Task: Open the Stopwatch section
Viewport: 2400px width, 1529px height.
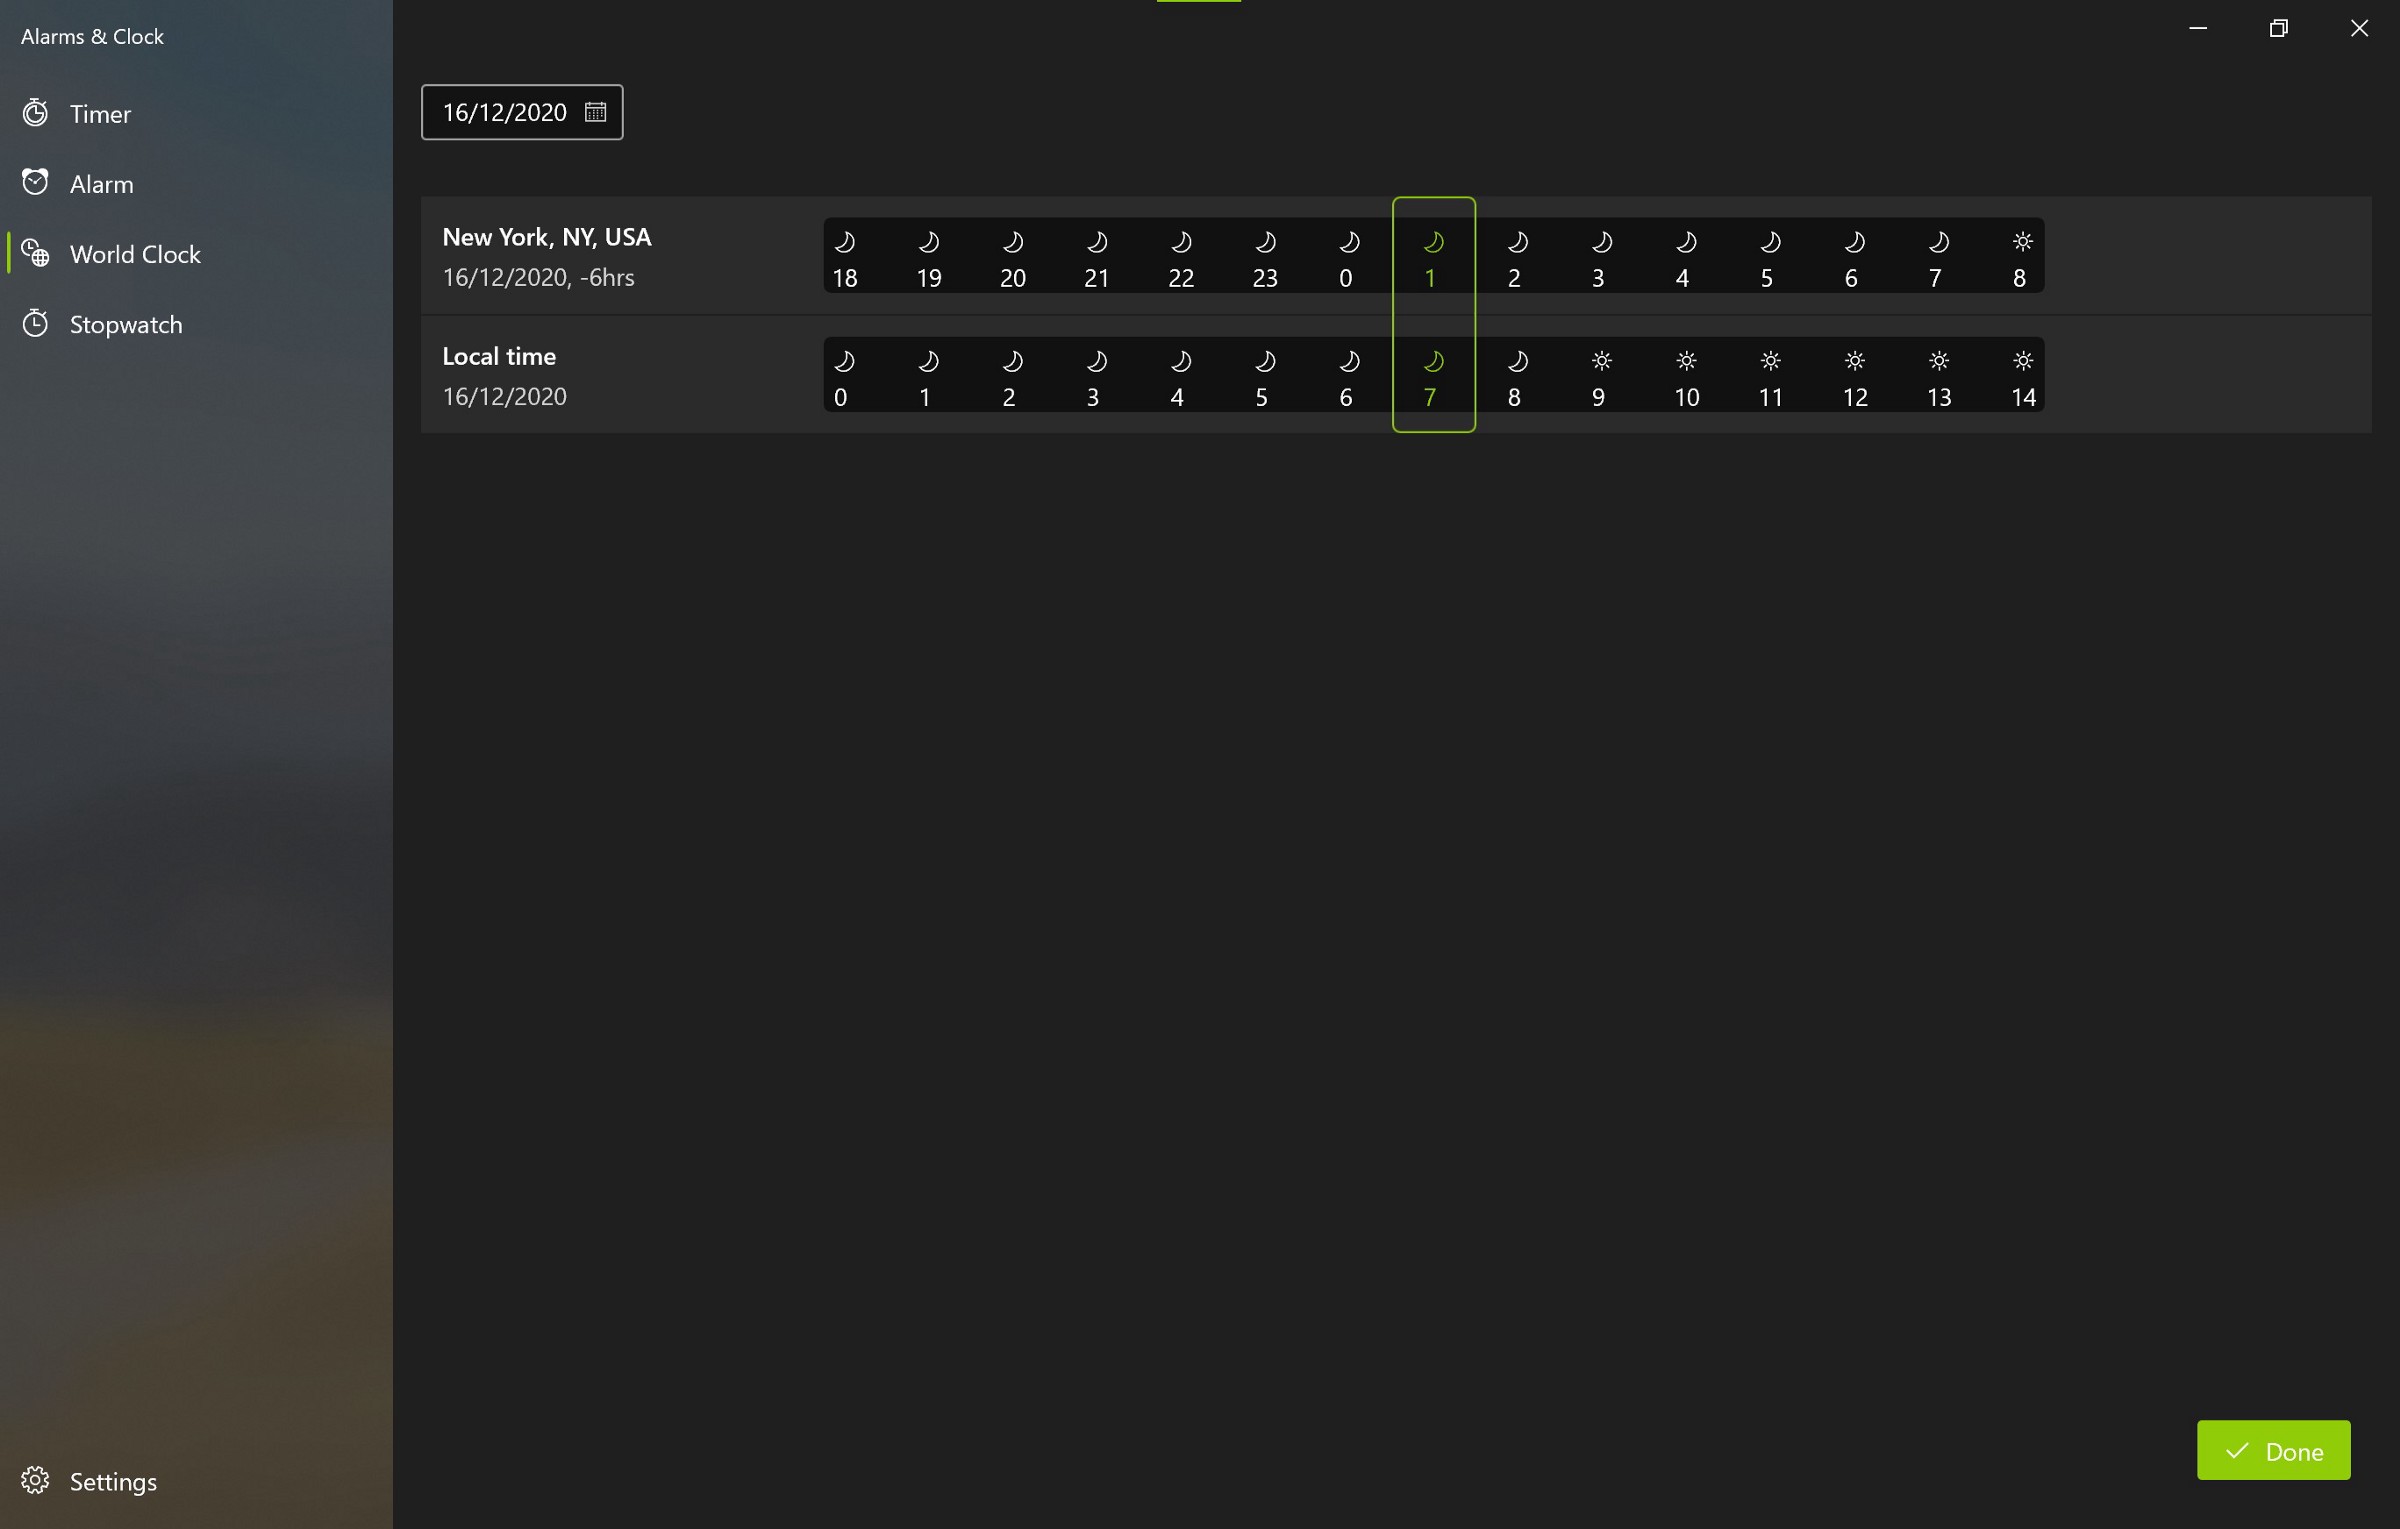Action: tap(125, 325)
